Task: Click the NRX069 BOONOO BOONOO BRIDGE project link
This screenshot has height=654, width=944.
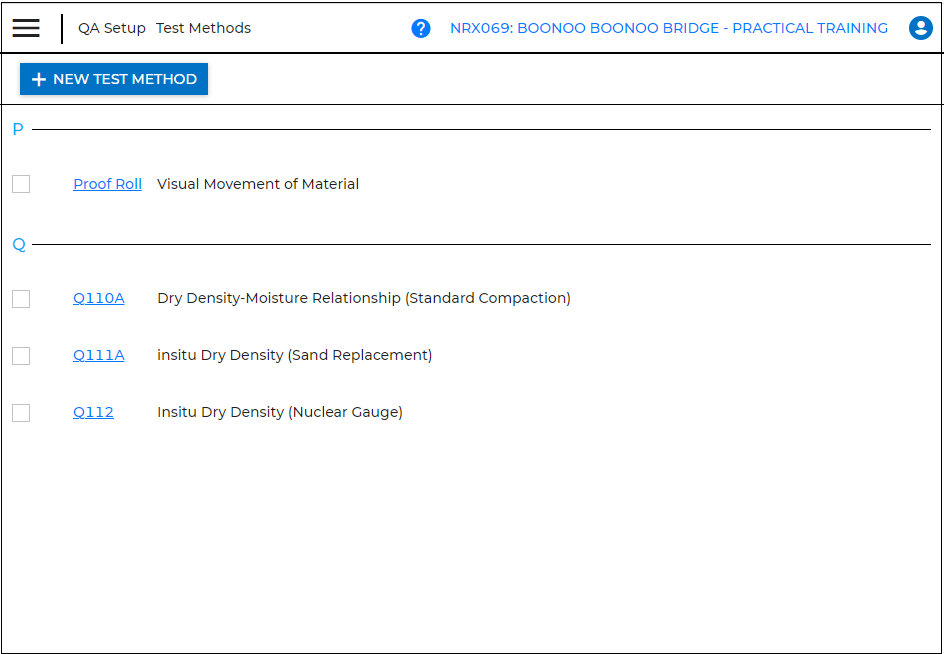Action: click(670, 28)
